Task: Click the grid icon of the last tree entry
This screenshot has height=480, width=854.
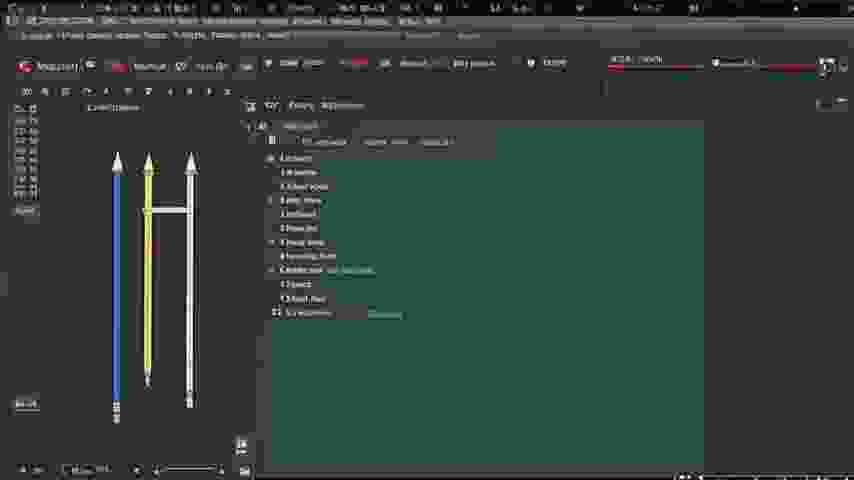Action: pos(277,313)
